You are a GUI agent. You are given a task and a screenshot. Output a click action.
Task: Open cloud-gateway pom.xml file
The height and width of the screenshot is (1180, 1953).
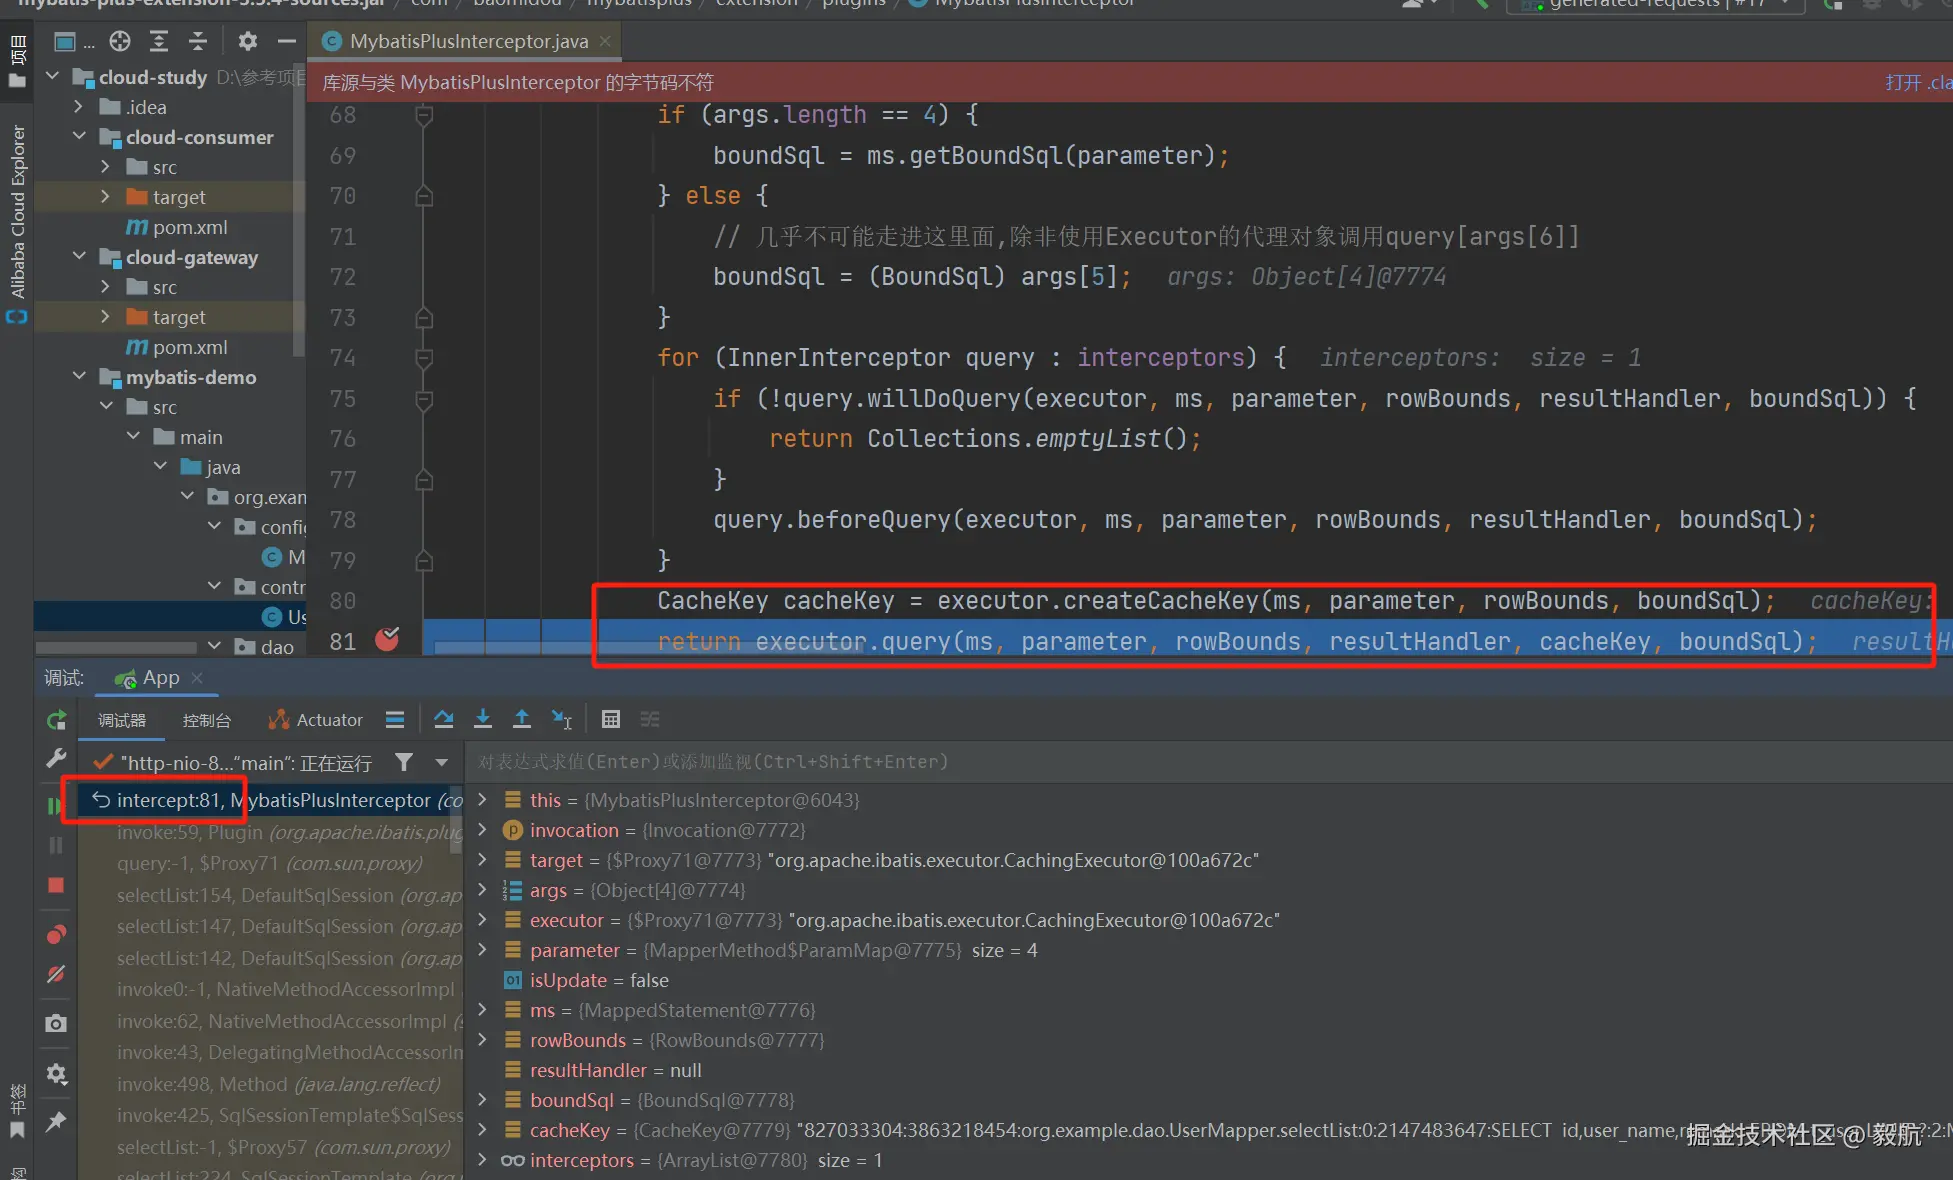click(177, 347)
